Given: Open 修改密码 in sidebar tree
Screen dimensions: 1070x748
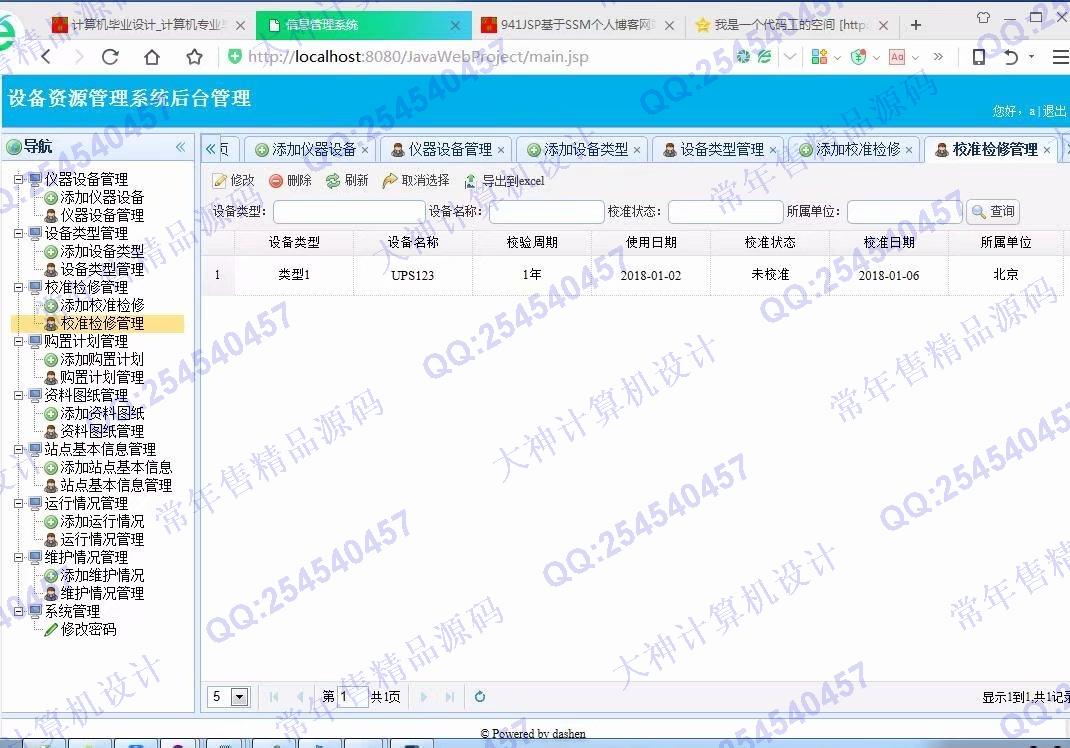Looking at the screenshot, I should coord(89,629).
